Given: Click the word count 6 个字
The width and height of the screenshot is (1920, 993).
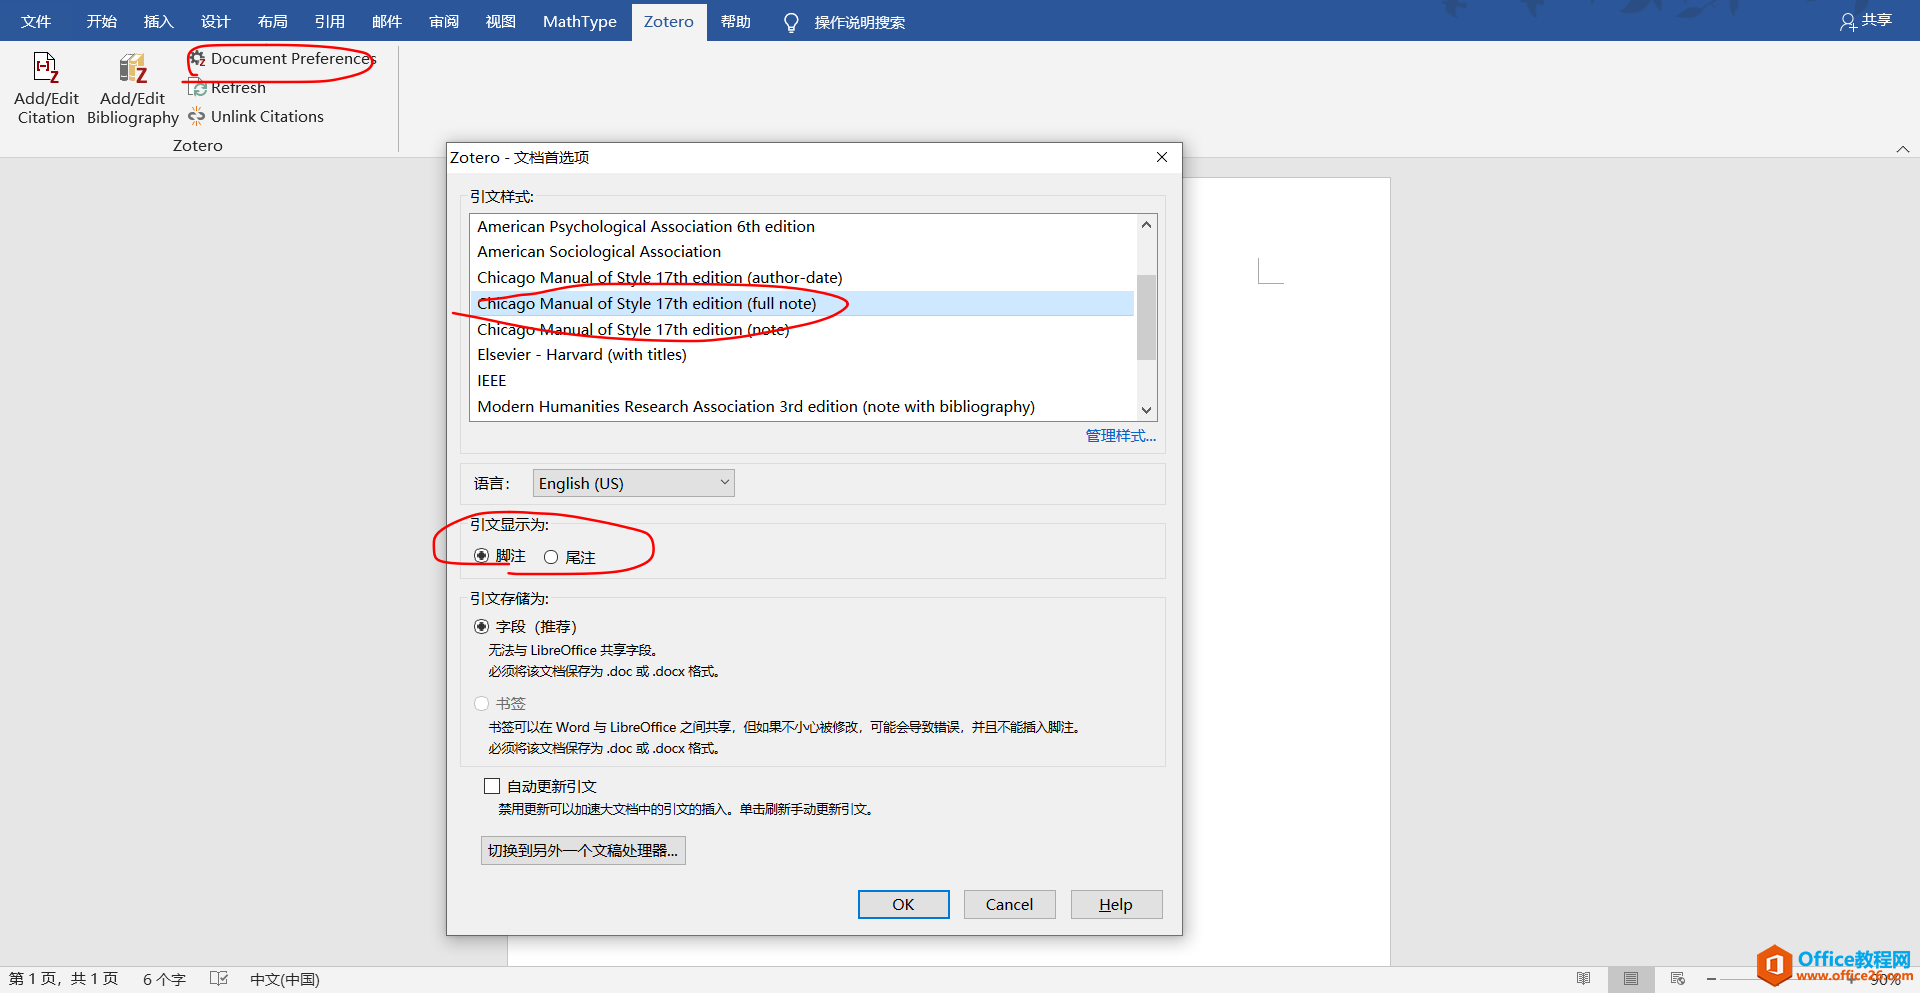Looking at the screenshot, I should [x=164, y=979].
